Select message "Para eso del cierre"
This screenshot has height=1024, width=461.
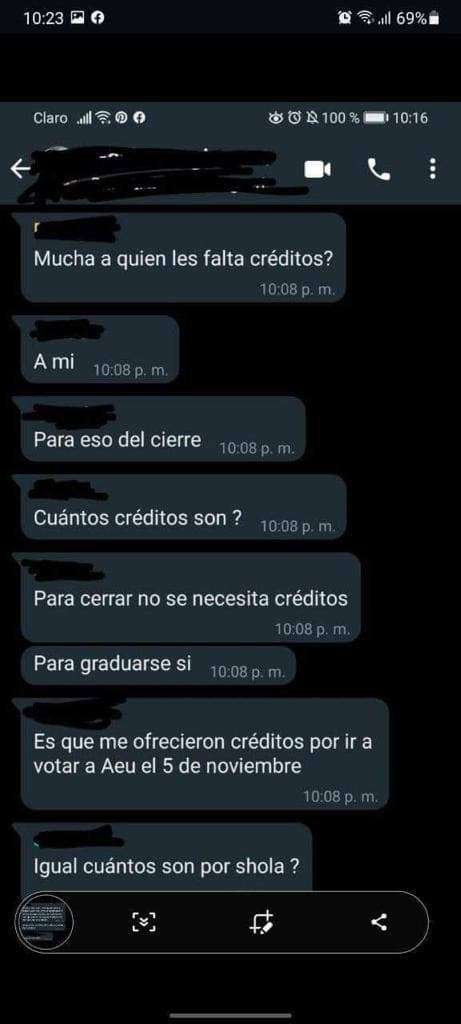163,429
